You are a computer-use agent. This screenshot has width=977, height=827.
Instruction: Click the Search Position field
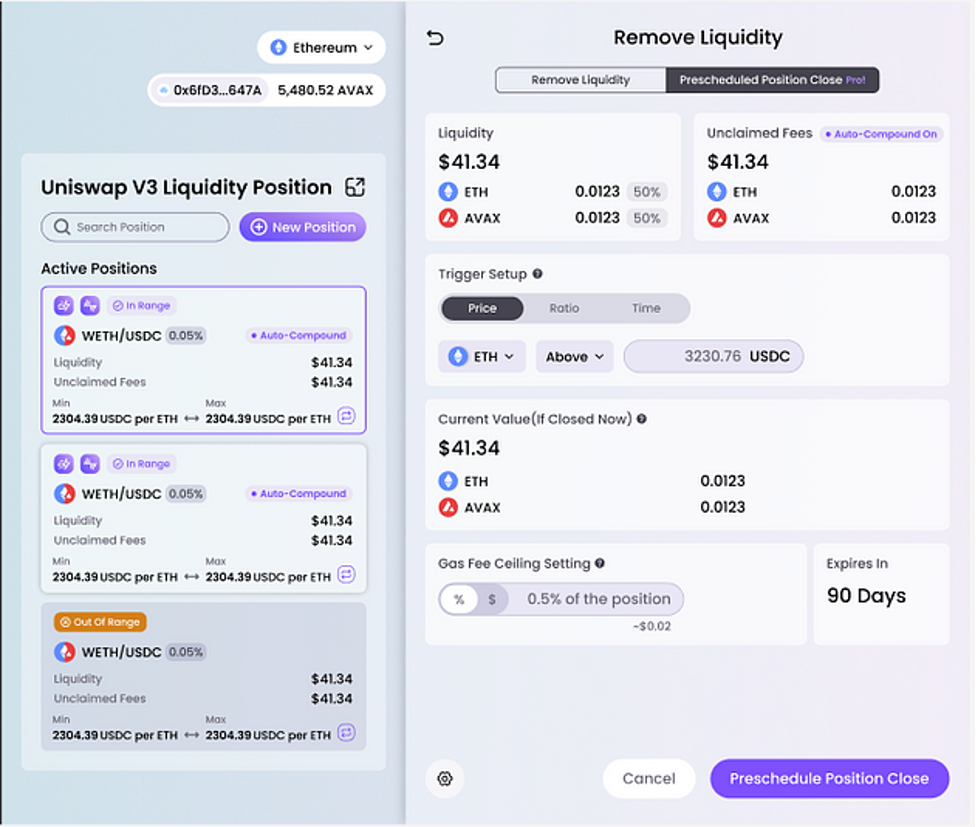point(135,227)
